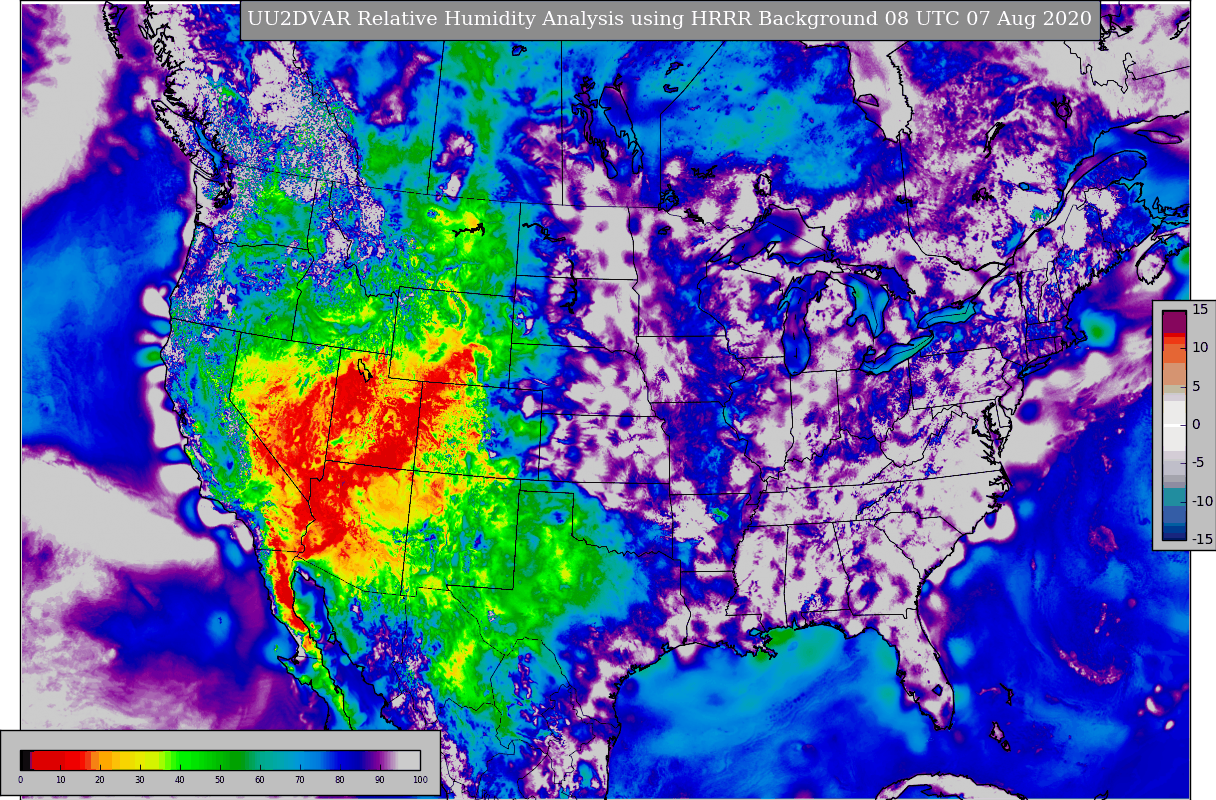Select the "-15" label on right colorbar

pyautogui.click(x=1202, y=539)
